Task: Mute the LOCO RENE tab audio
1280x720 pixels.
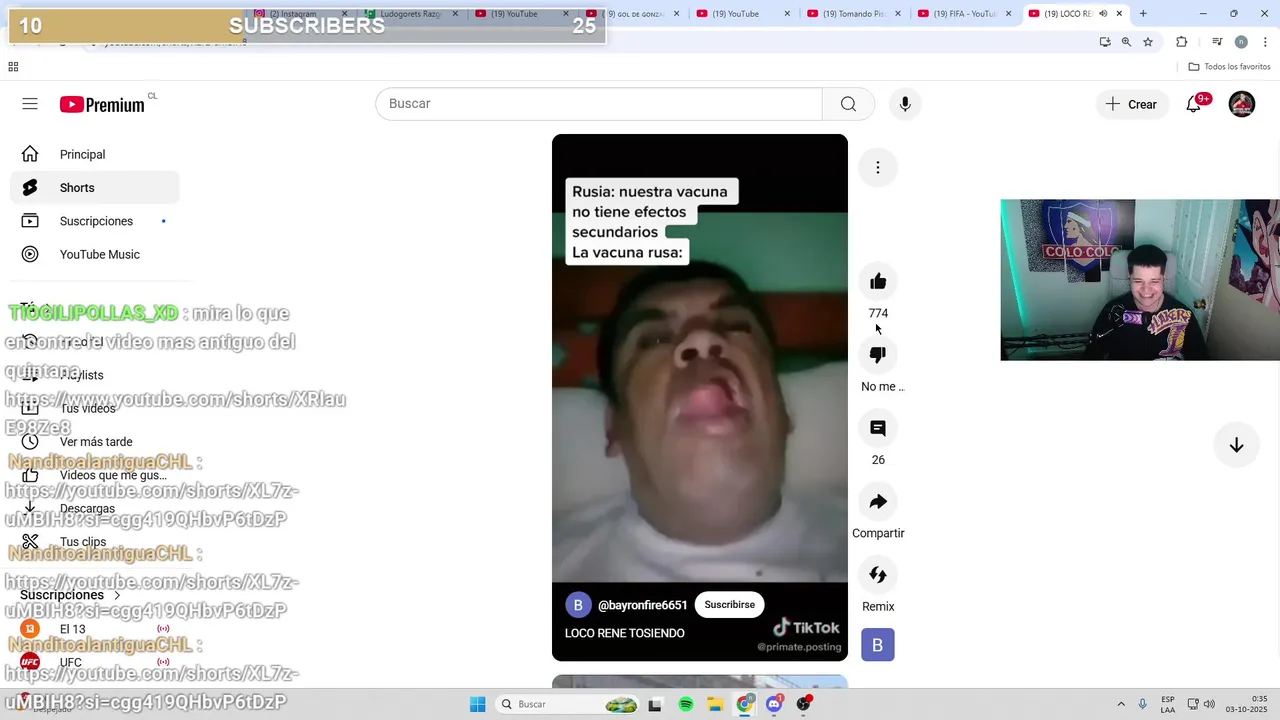Action: [1103, 14]
